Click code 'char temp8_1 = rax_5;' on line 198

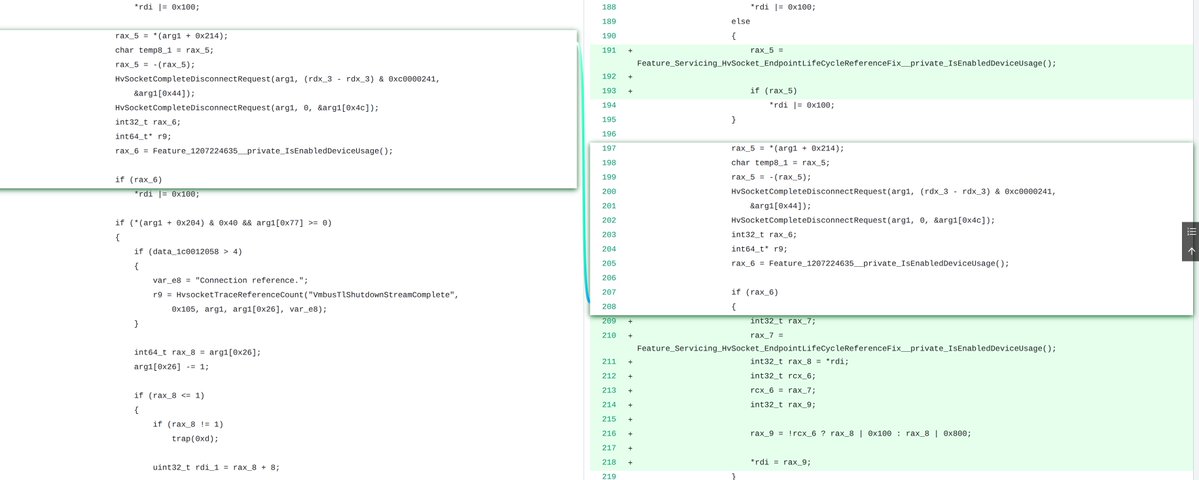pos(781,163)
